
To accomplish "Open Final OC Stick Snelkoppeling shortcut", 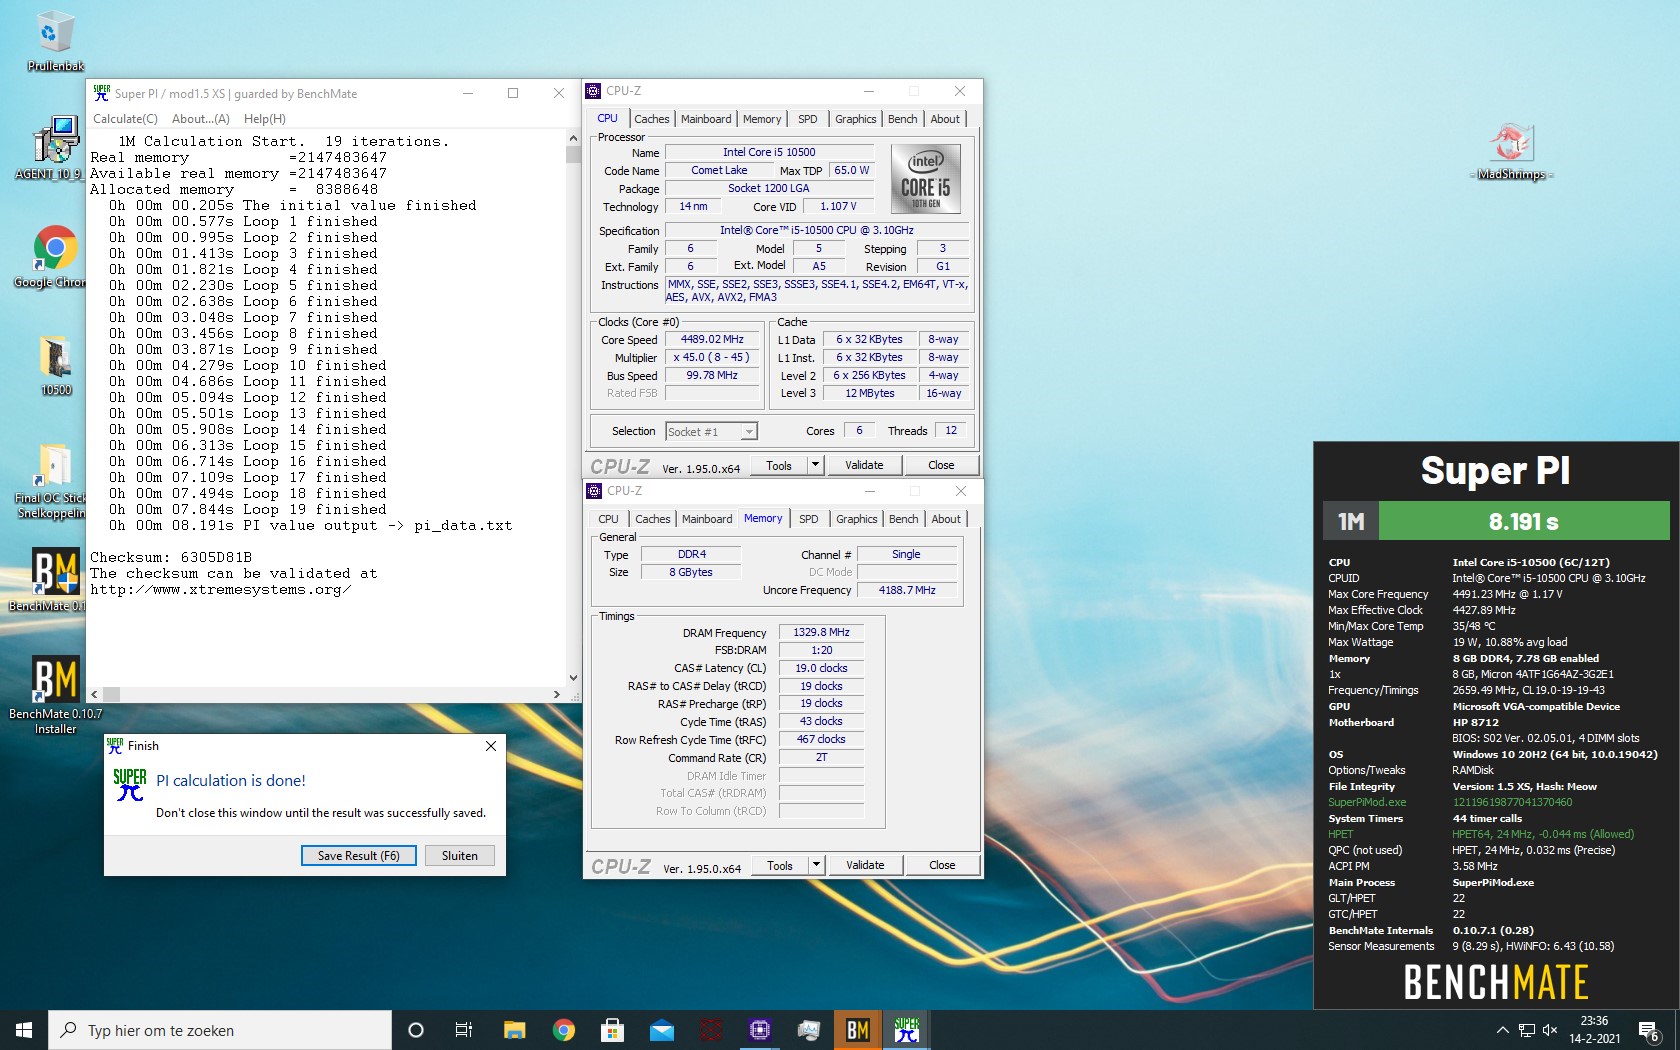I will 52,480.
